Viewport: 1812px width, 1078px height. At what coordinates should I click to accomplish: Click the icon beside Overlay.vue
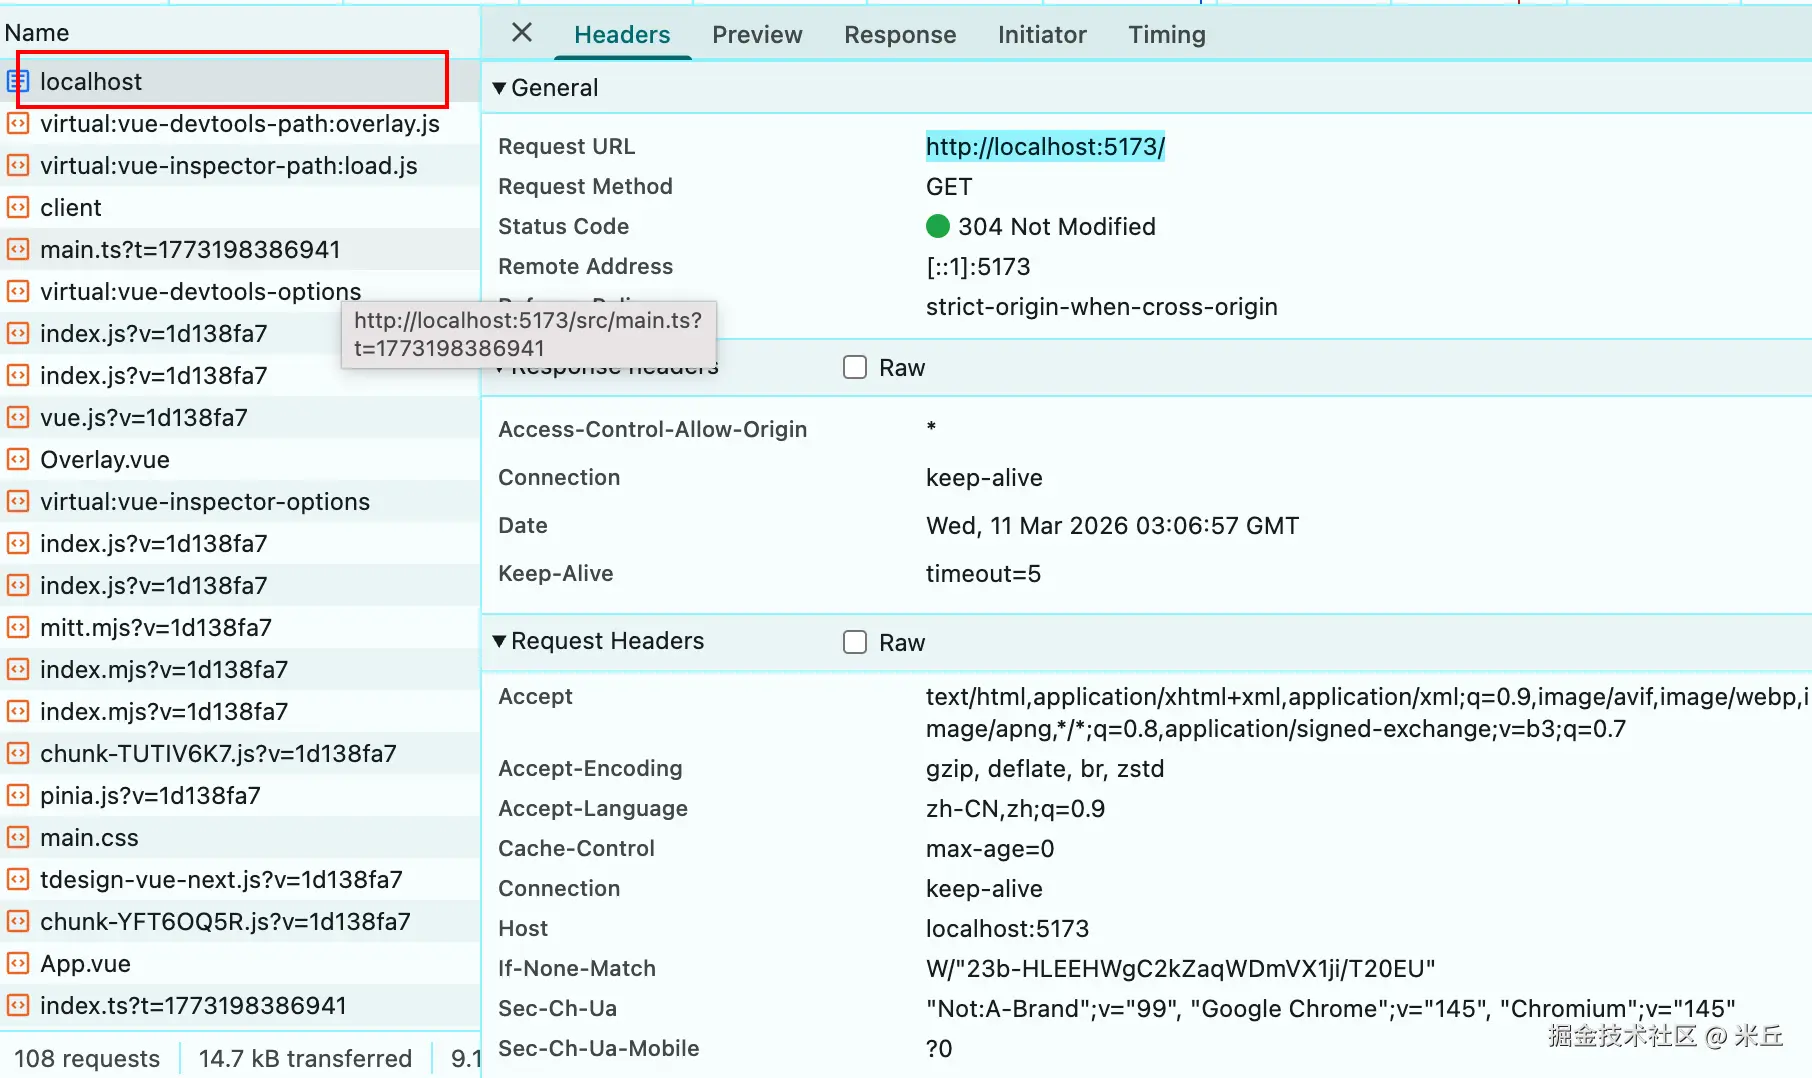18,459
